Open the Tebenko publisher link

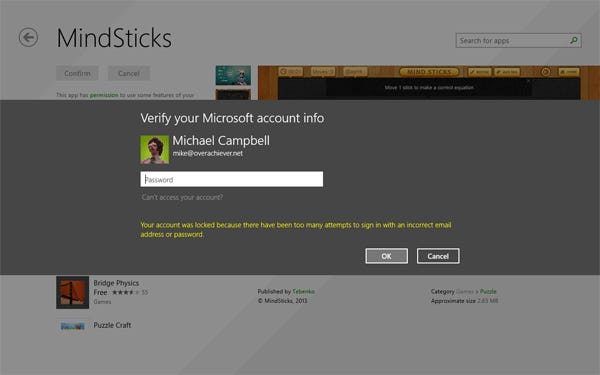point(303,292)
